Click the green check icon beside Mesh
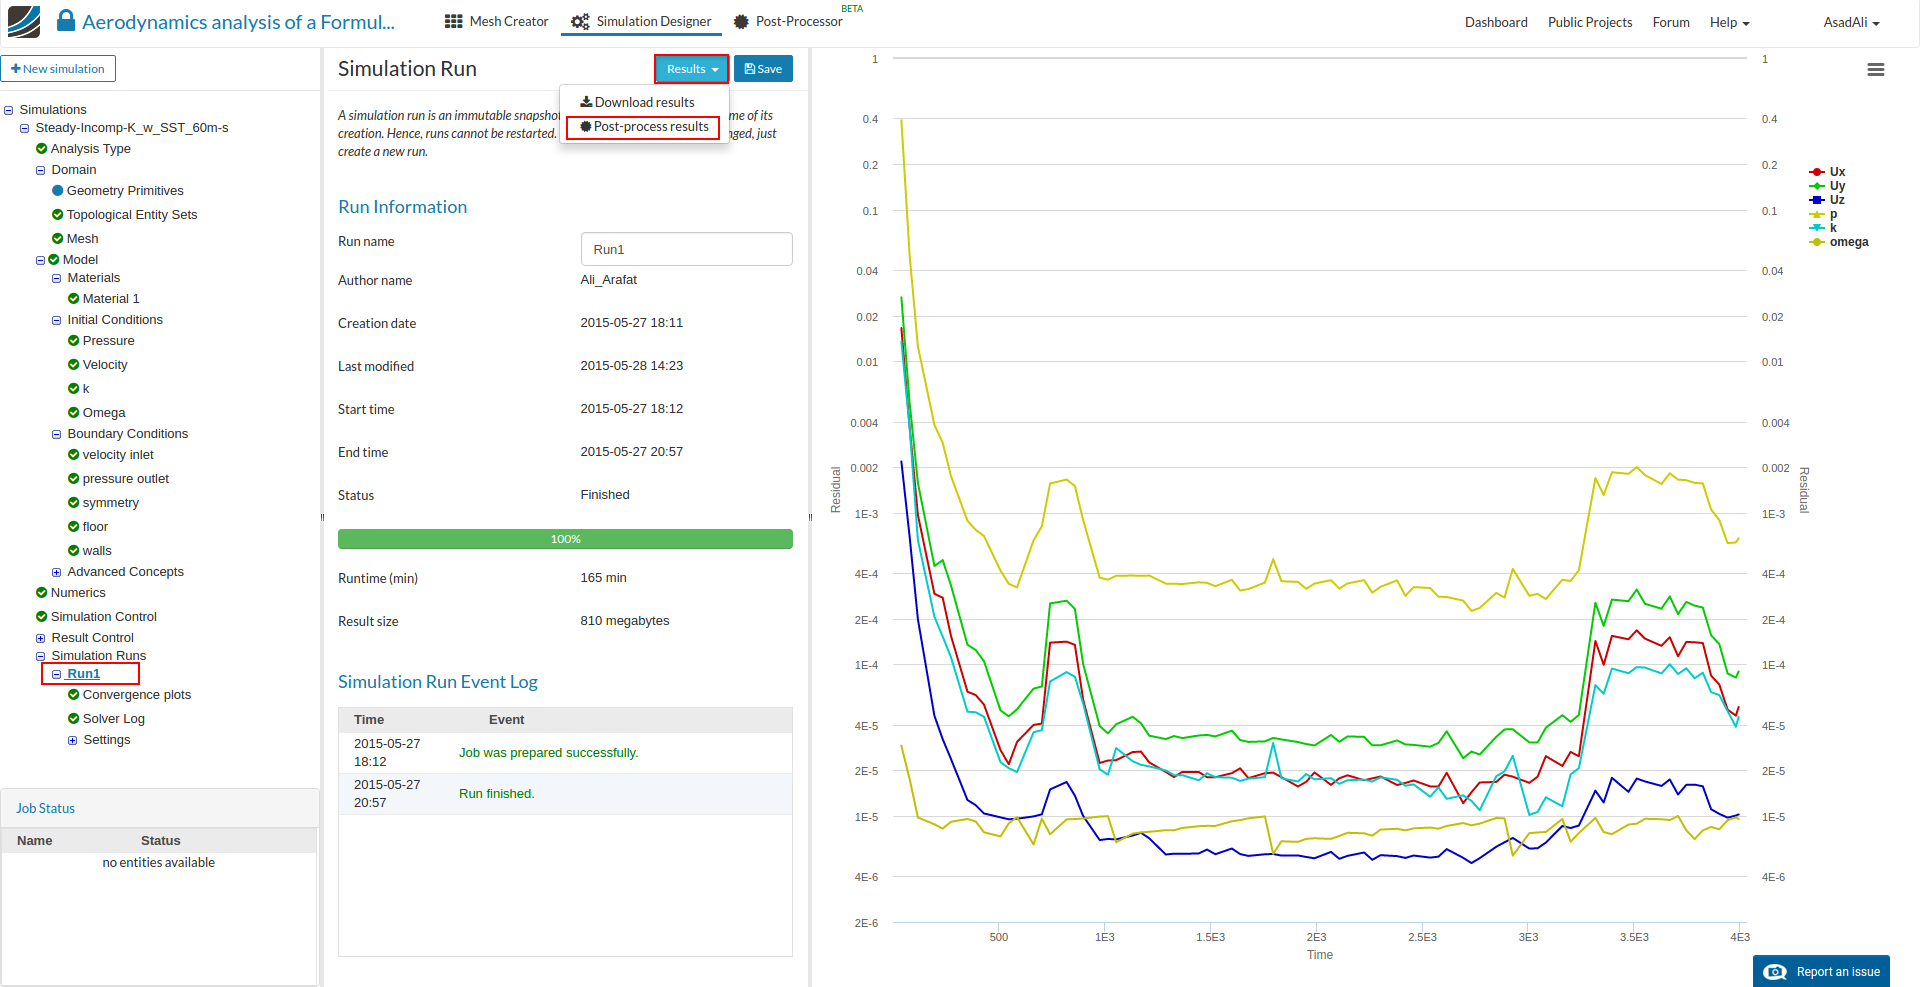Screen dimensions: 1920x987 tap(58, 239)
